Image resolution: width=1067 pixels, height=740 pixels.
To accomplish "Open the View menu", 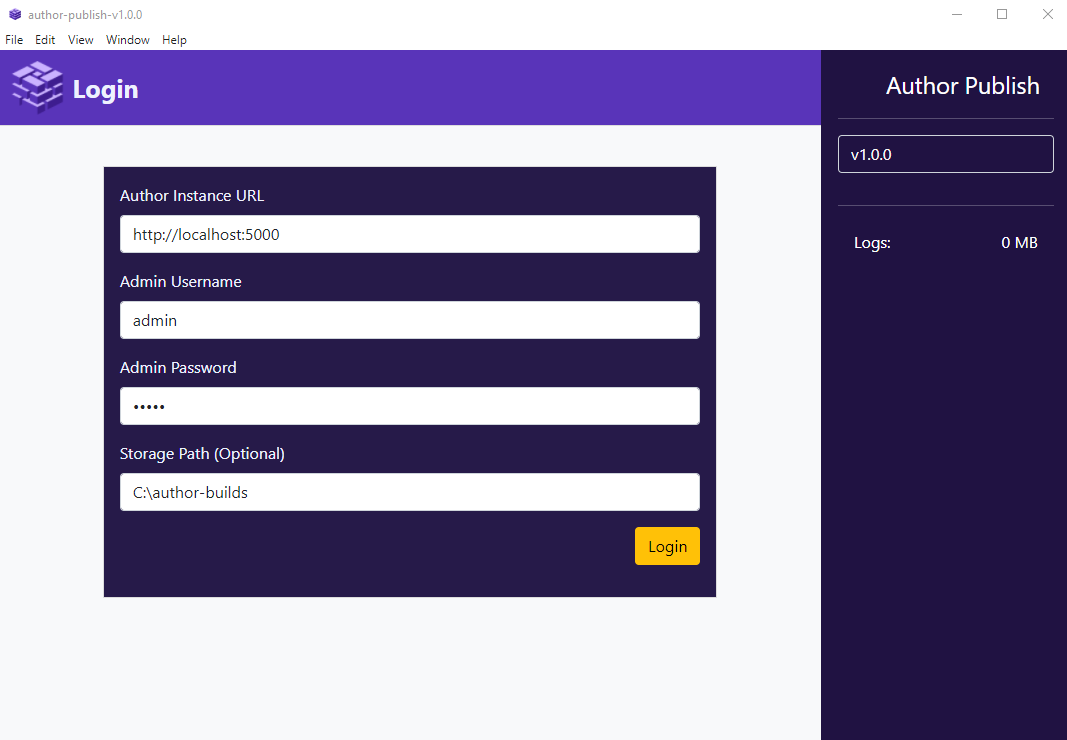I will (x=80, y=40).
